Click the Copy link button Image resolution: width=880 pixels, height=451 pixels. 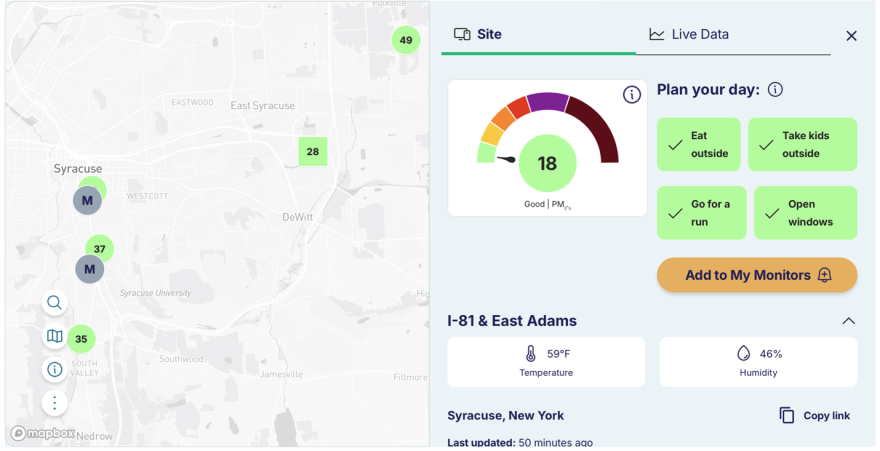click(x=814, y=416)
